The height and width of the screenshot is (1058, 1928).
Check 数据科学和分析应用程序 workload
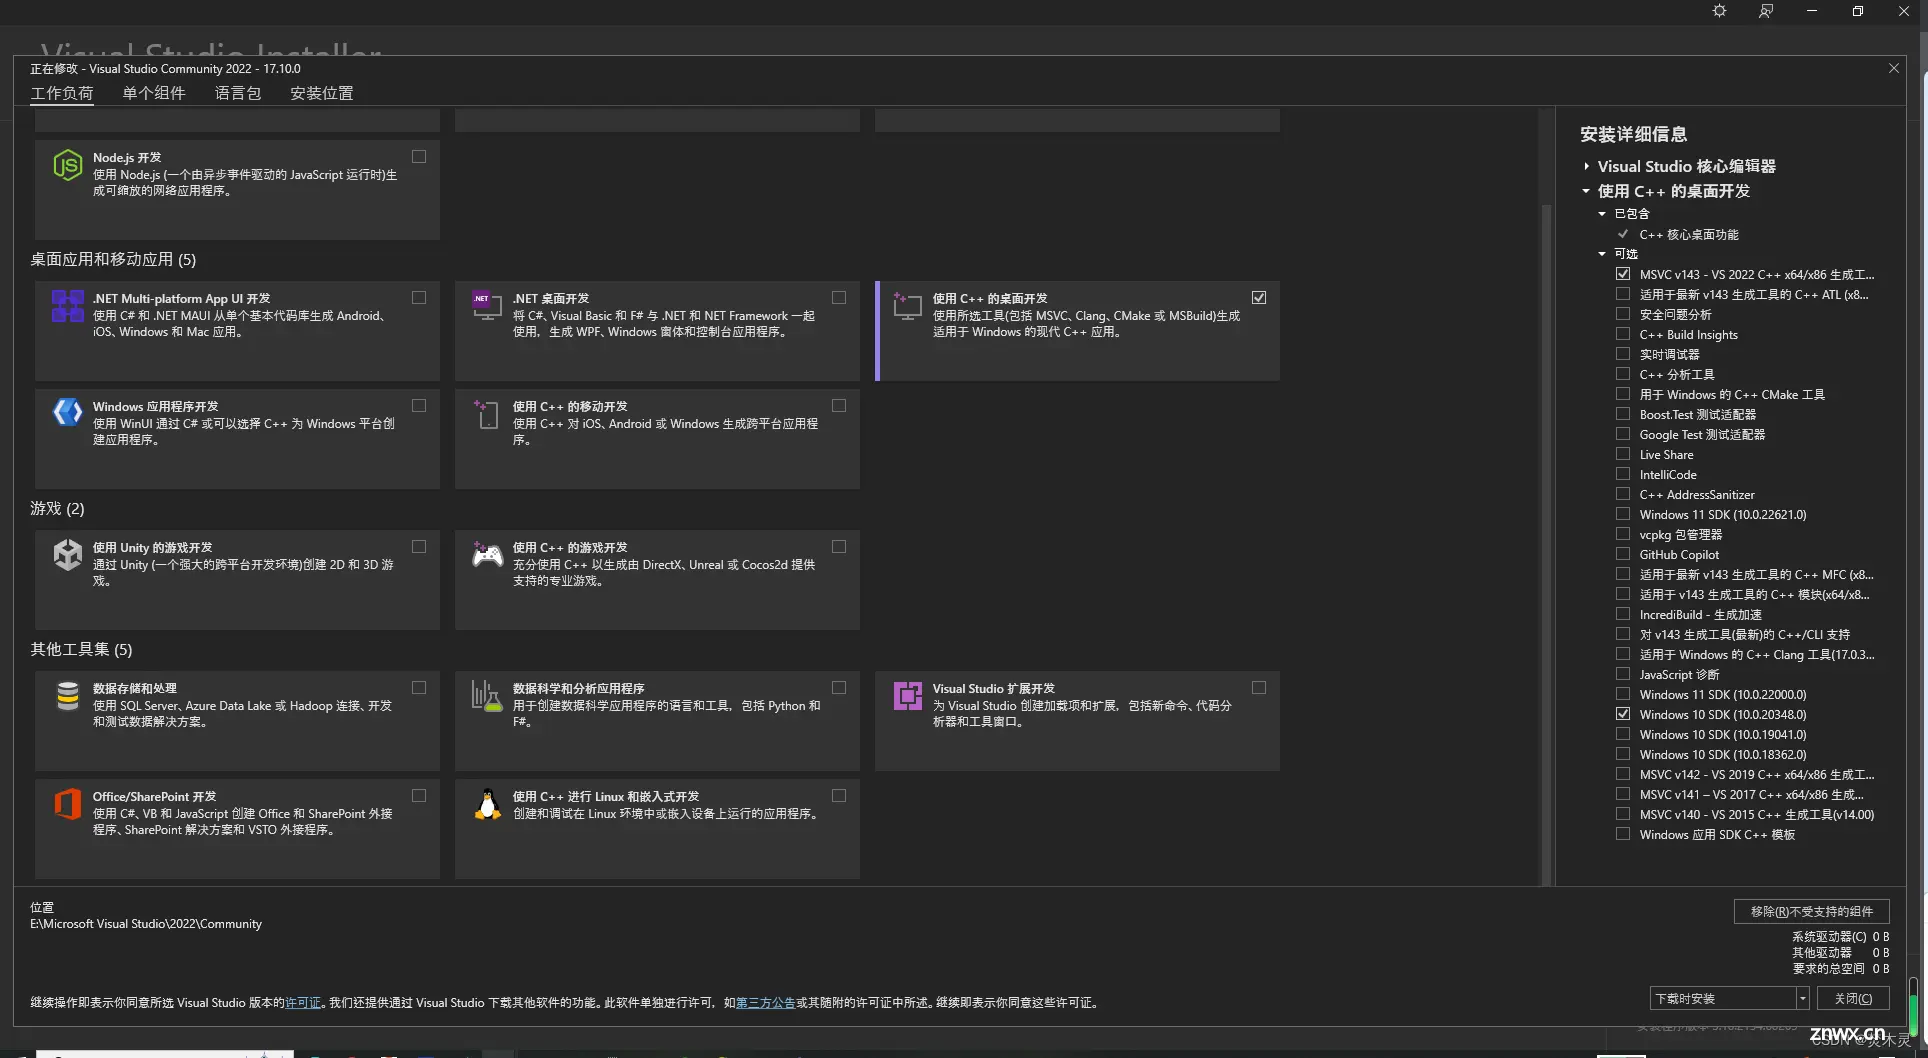pos(839,688)
